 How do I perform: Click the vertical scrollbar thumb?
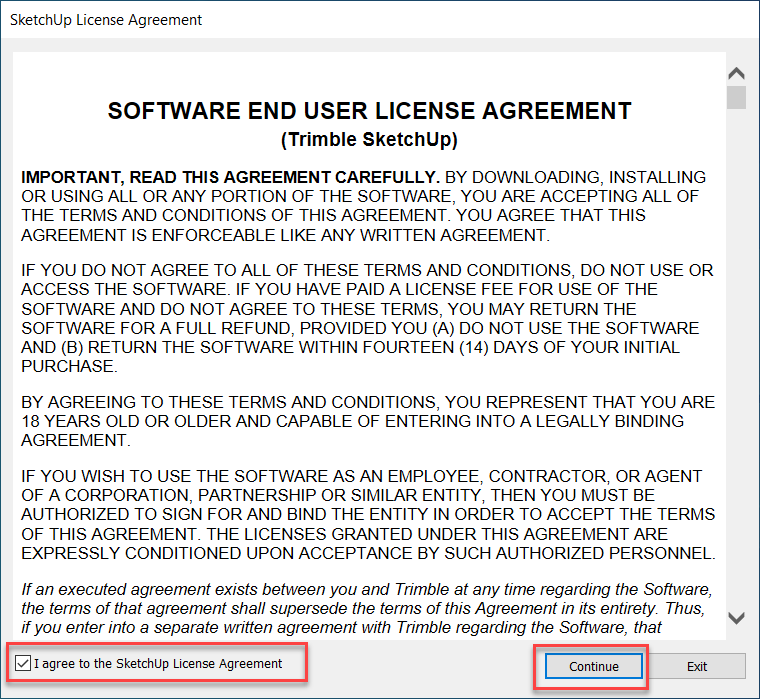click(737, 97)
